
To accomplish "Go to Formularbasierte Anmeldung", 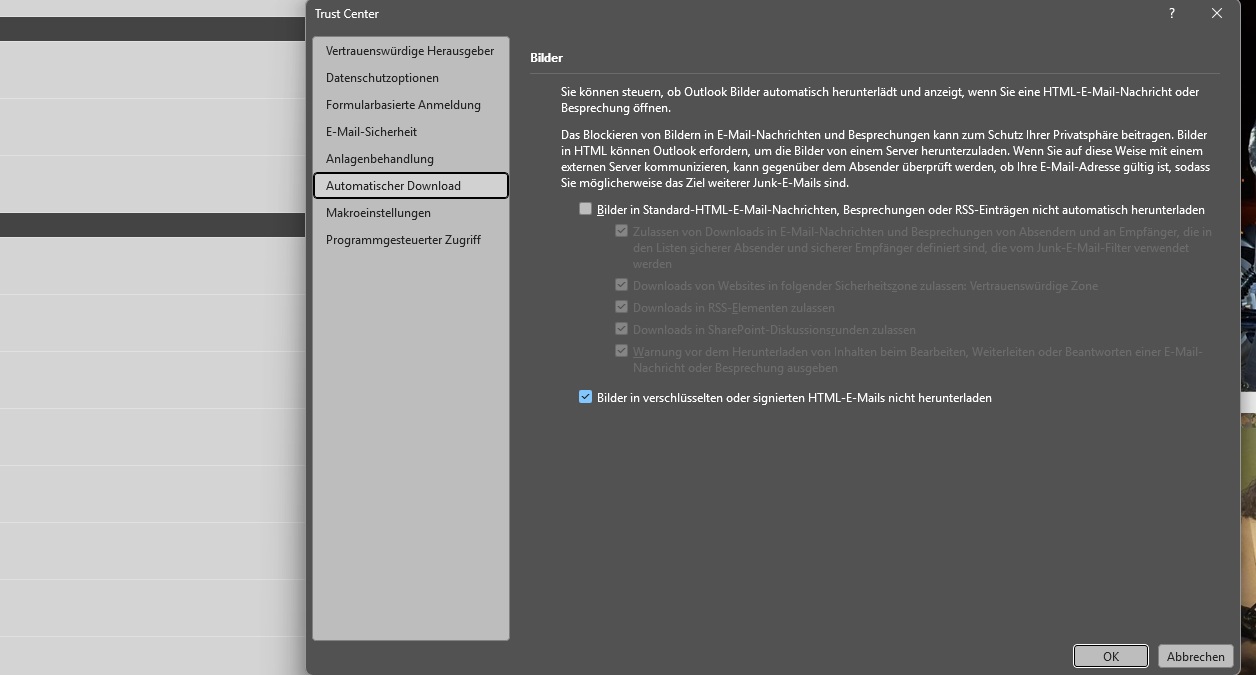I will tap(410, 104).
